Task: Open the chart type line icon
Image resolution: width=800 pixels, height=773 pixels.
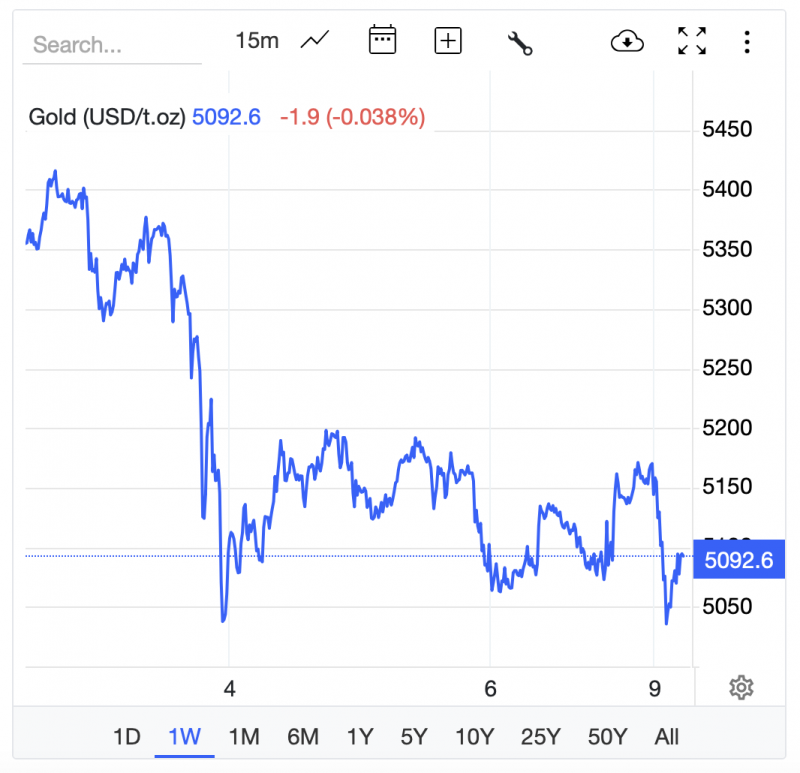Action: 316,40
